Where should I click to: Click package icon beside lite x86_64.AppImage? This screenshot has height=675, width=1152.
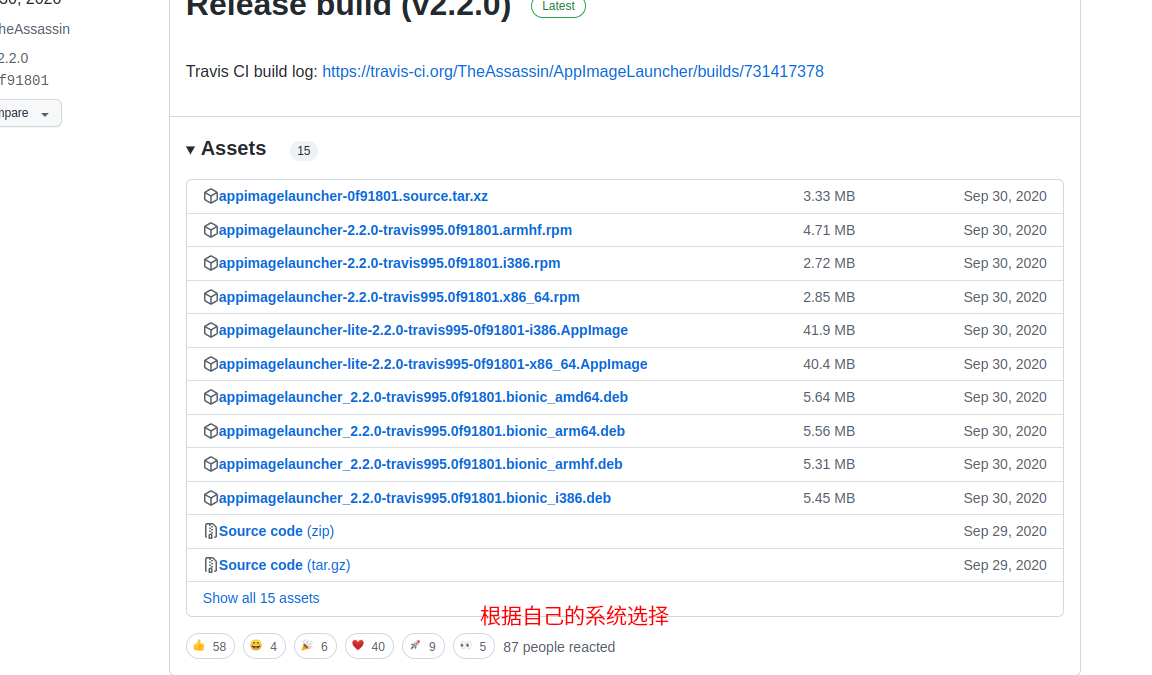(211, 364)
